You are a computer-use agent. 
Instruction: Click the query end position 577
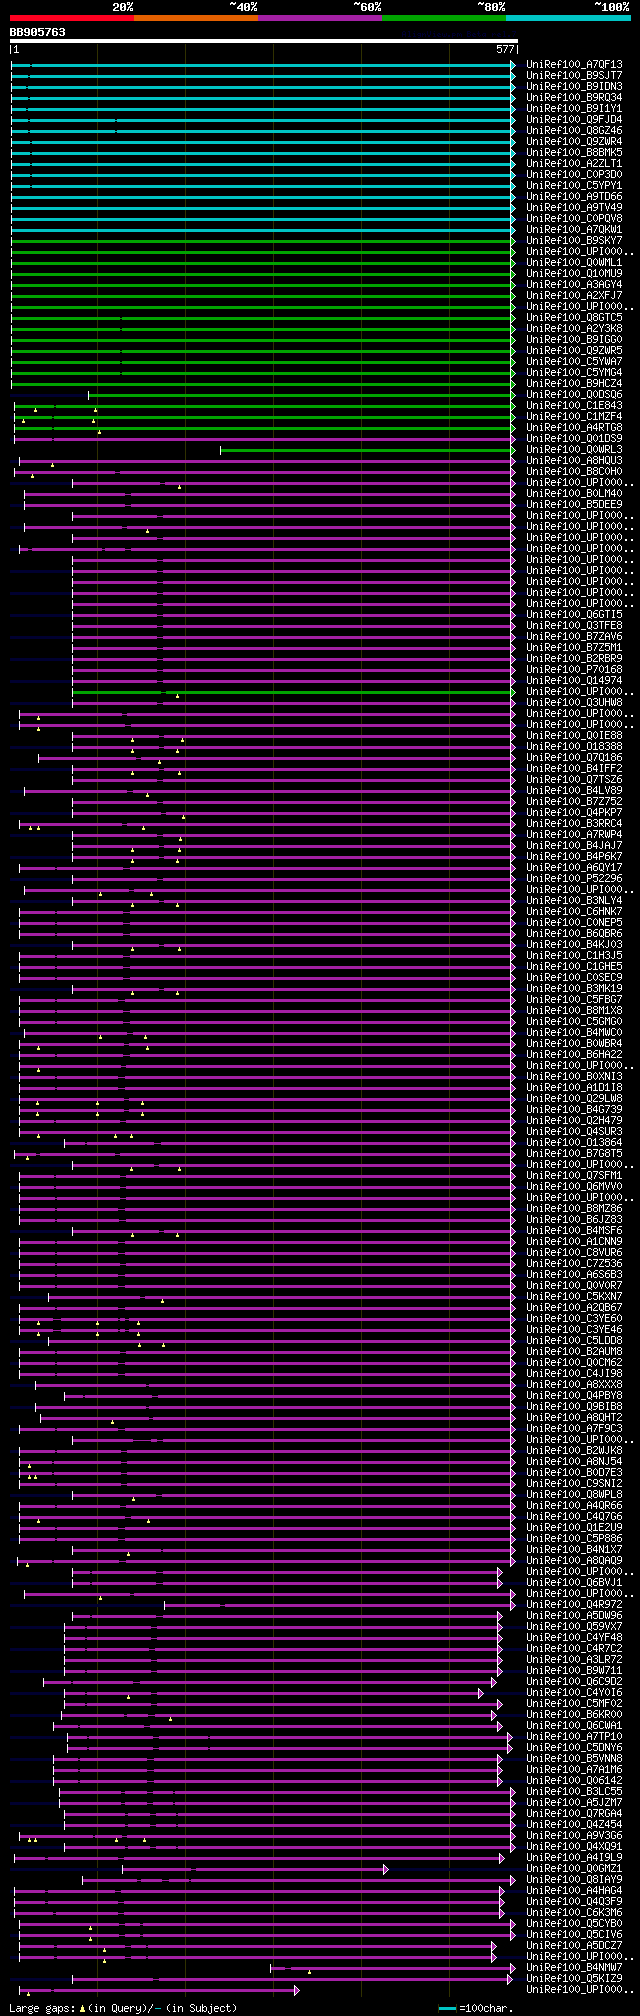pyautogui.click(x=505, y=49)
